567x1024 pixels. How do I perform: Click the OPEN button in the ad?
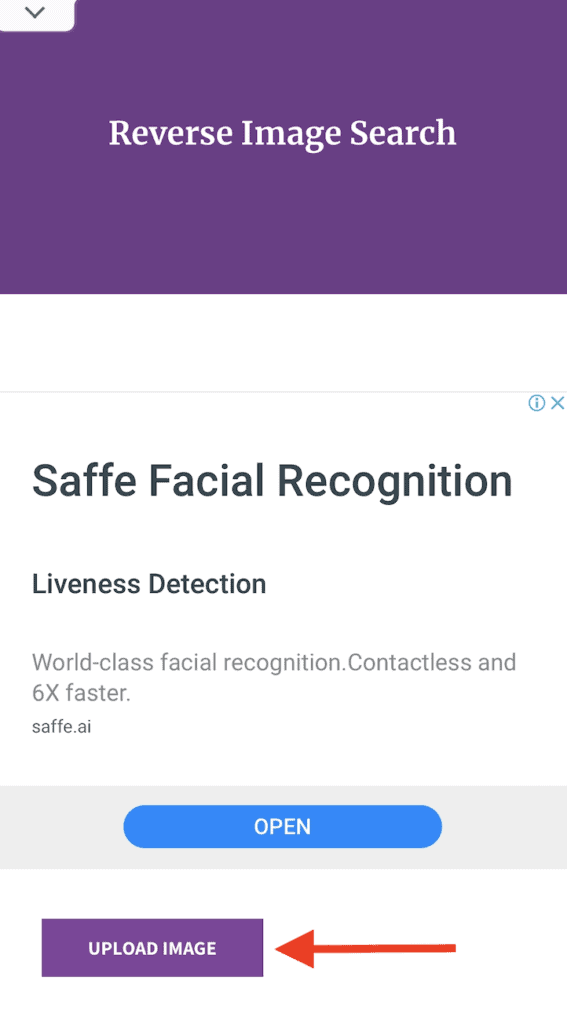[282, 826]
